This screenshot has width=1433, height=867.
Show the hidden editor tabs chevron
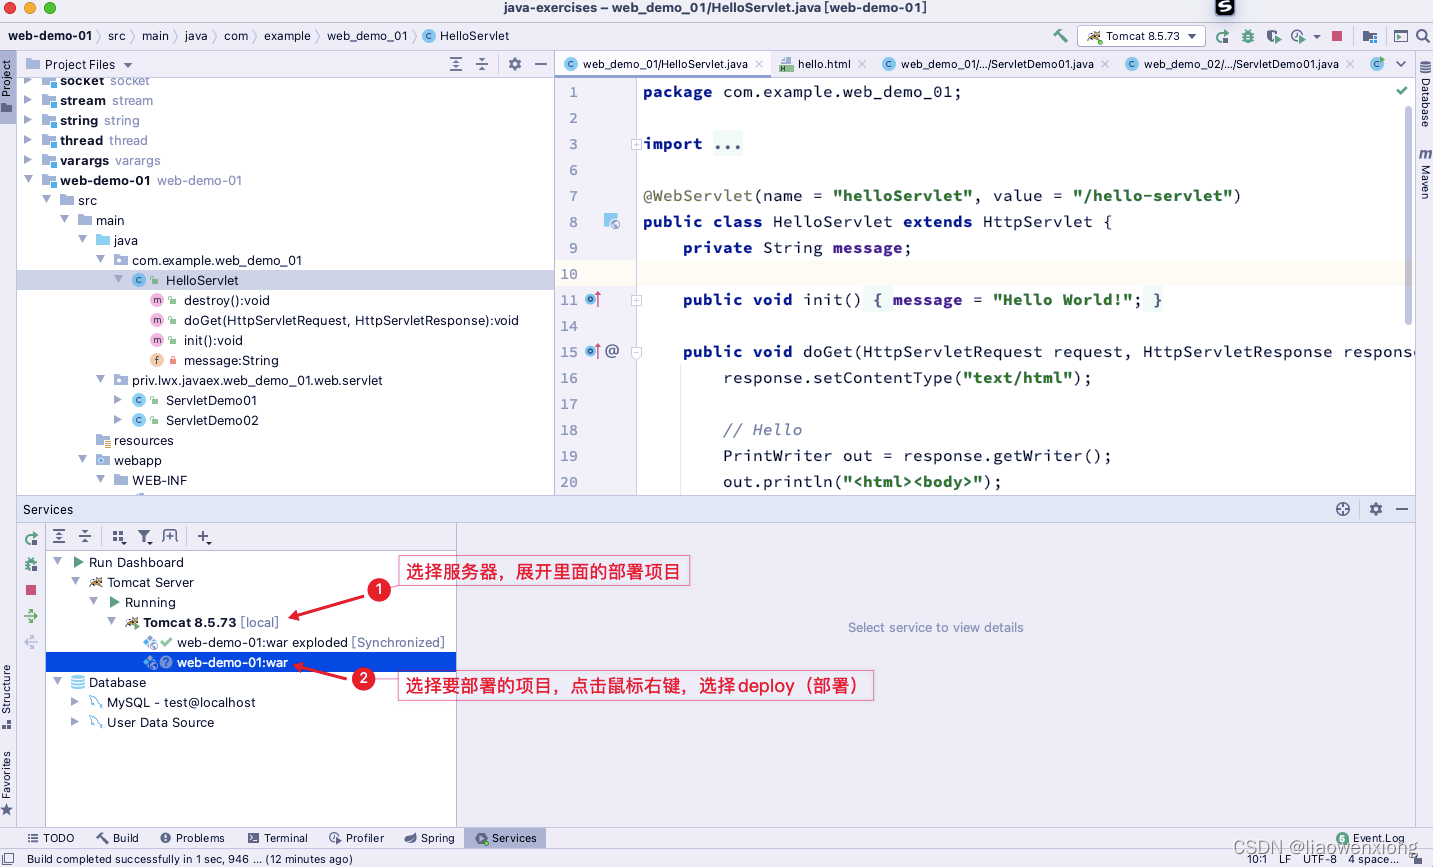pyautogui.click(x=1401, y=64)
